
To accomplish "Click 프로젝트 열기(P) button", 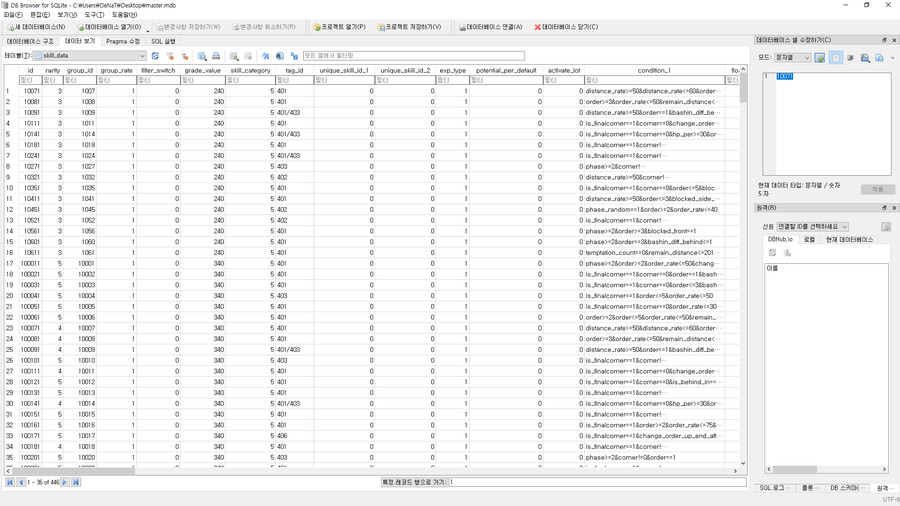I will point(339,27).
